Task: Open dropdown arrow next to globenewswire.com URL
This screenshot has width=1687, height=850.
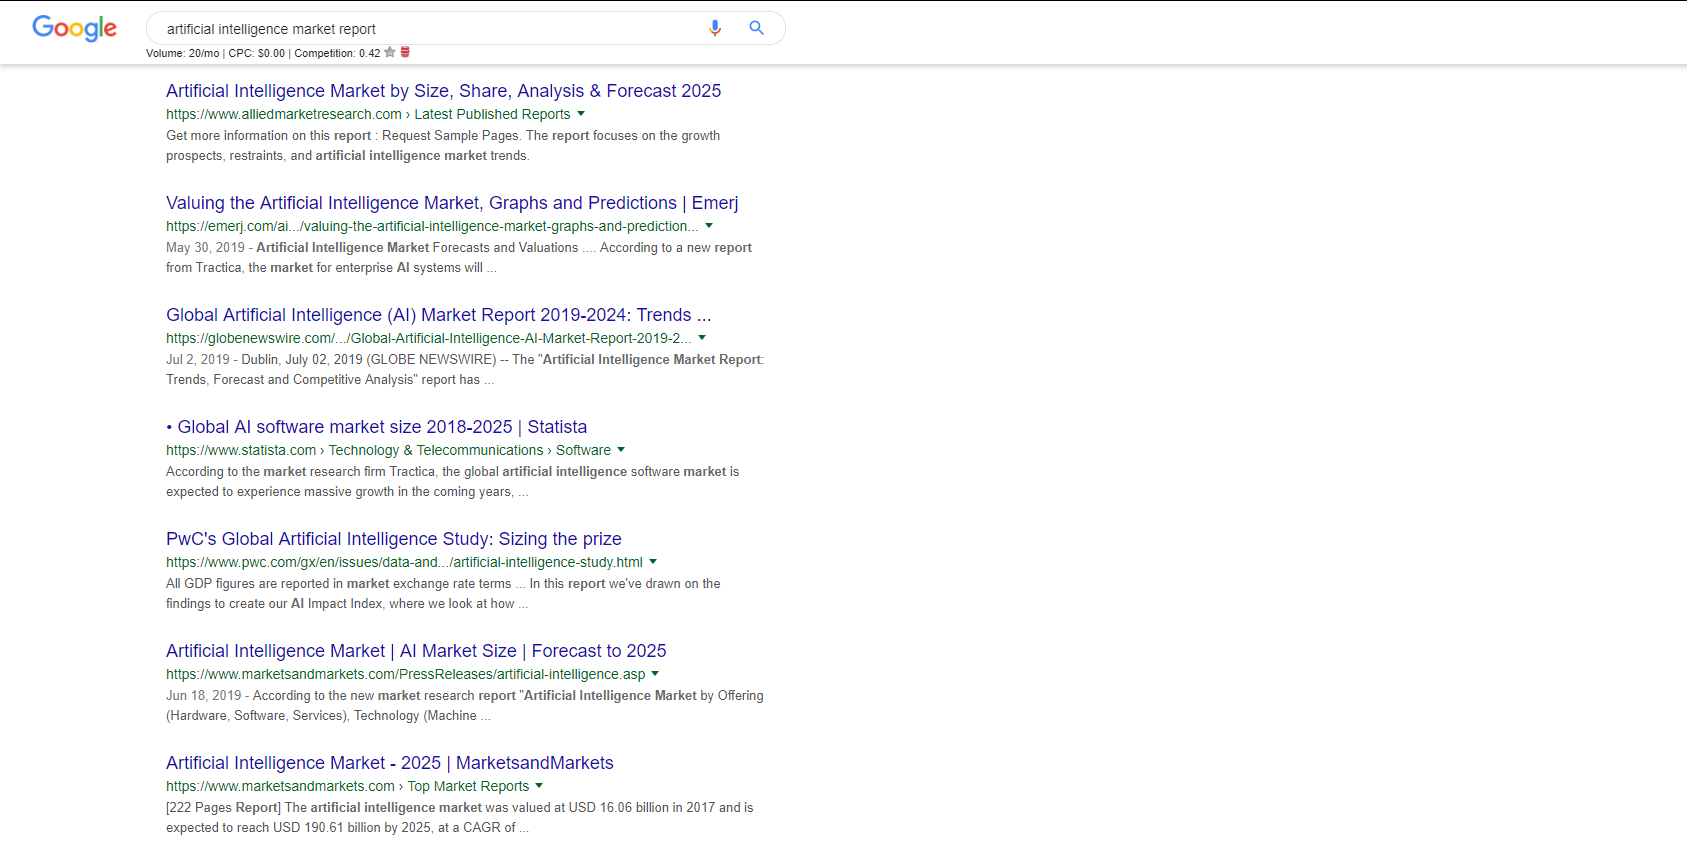Action: click(x=702, y=338)
